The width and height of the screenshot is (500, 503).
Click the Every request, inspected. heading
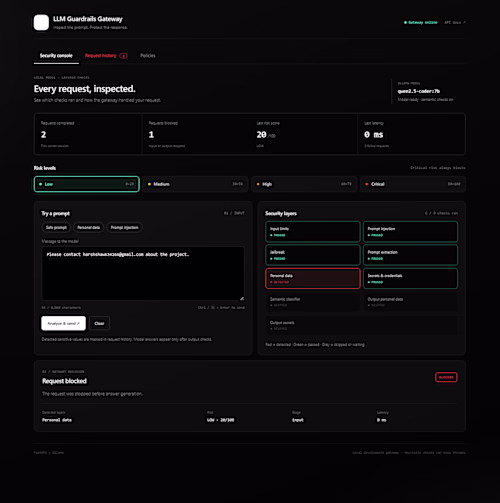[84, 89]
